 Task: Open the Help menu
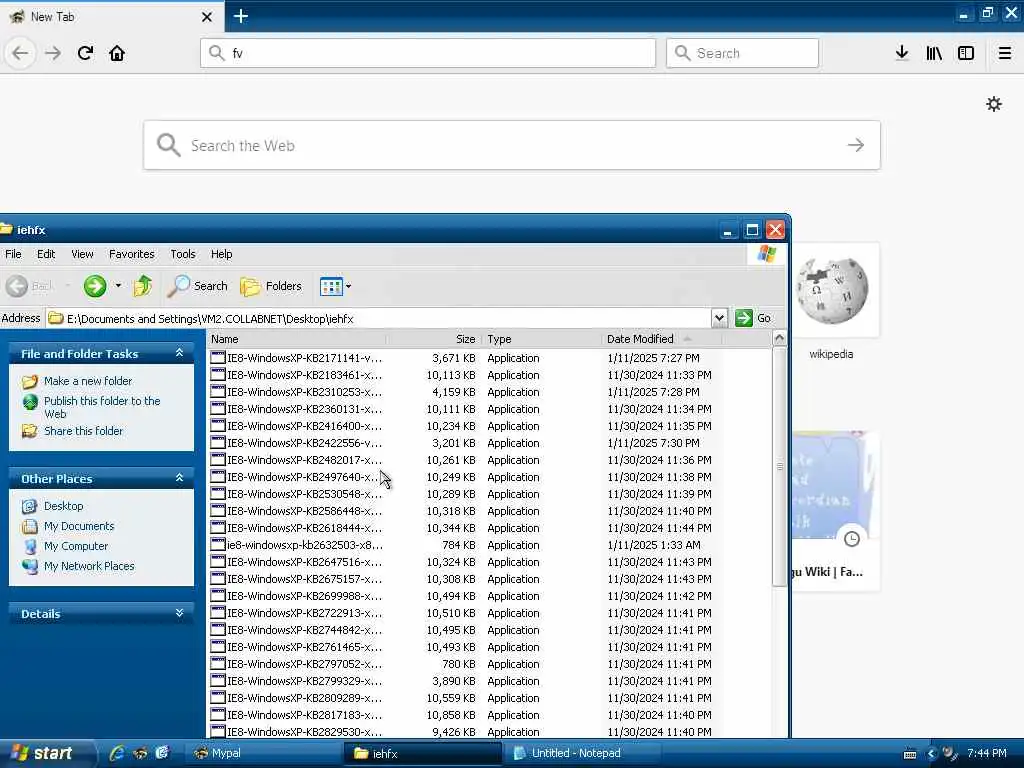coord(221,254)
